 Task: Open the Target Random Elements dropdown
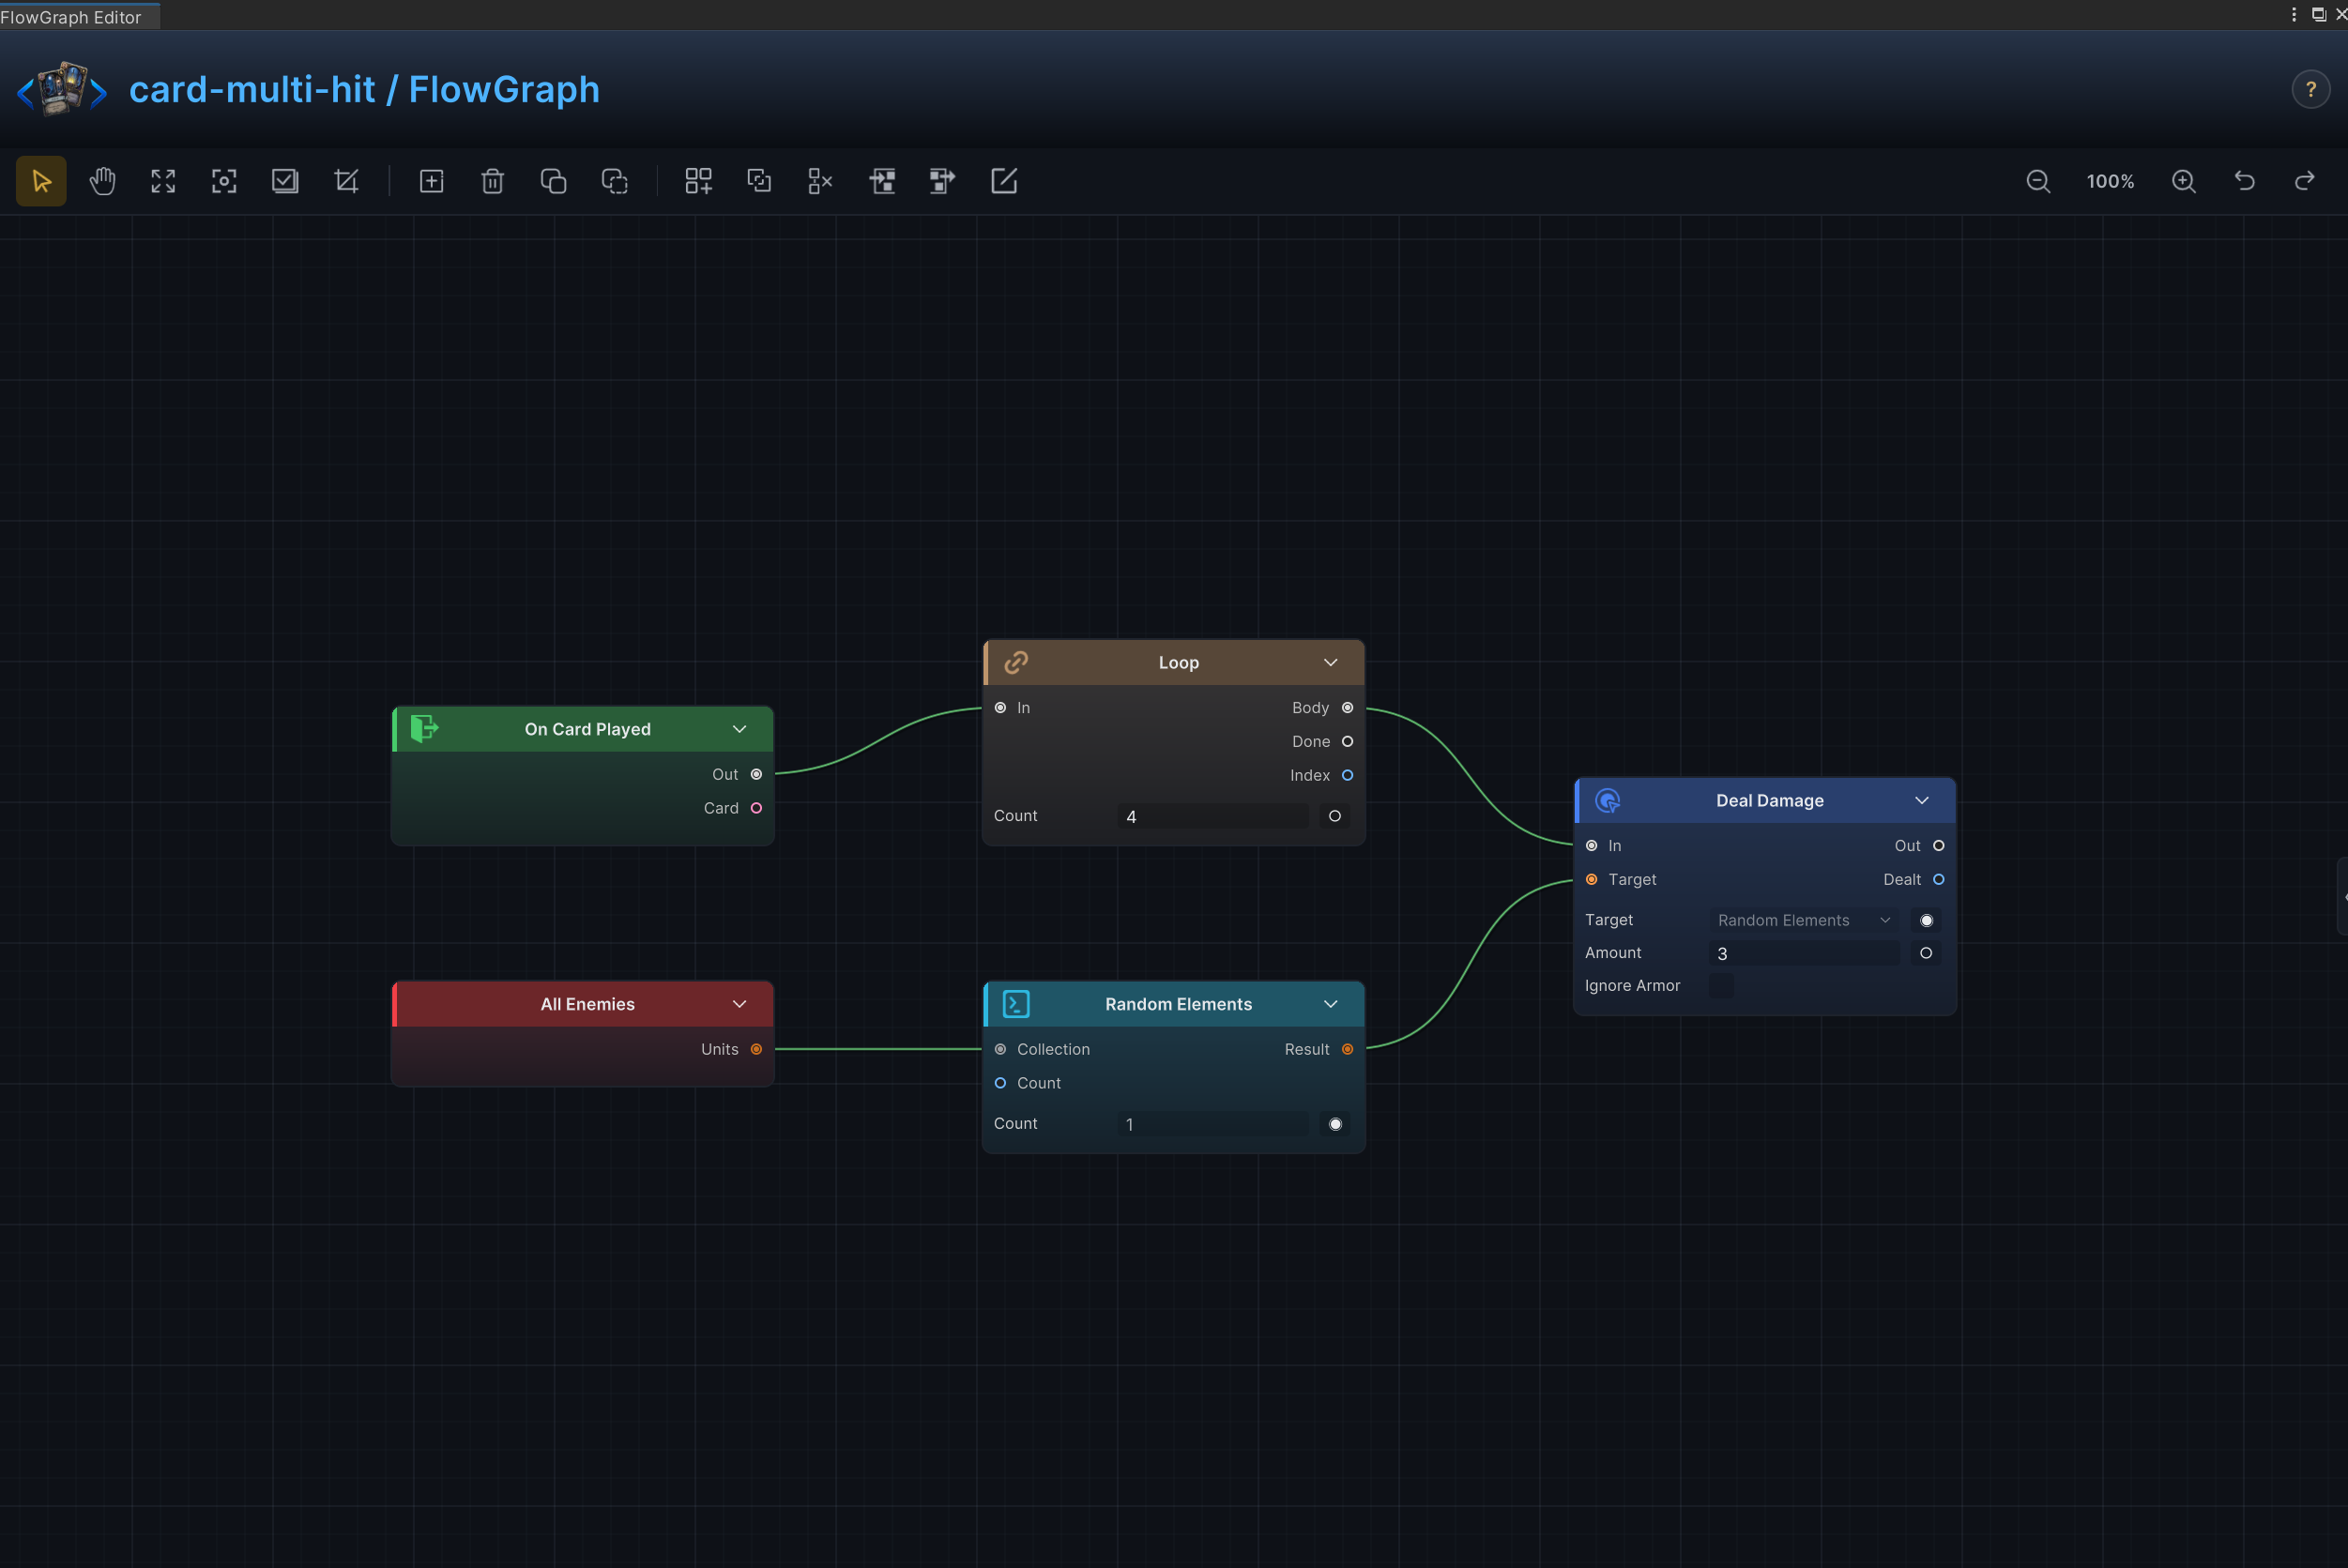point(1804,920)
